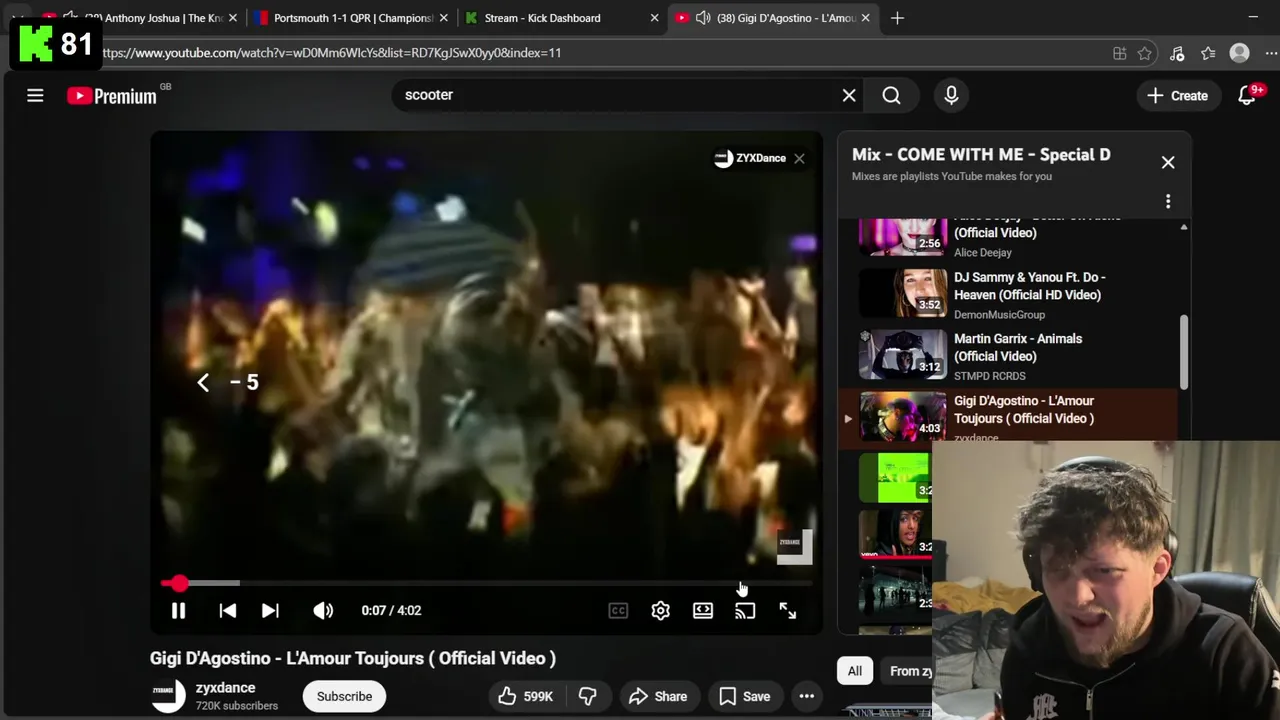Open the browser apps grid icon
This screenshot has width=1280, height=720.
(1120, 53)
